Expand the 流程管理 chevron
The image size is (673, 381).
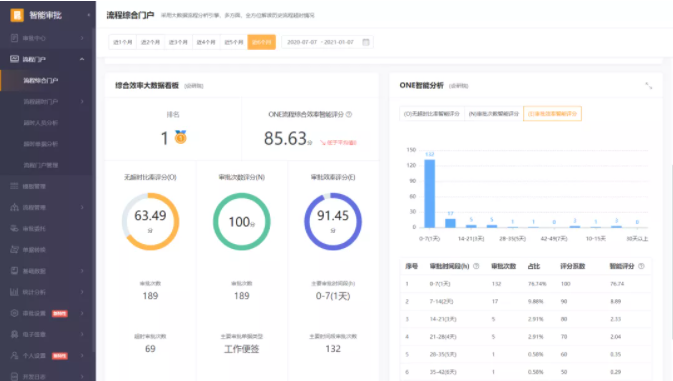click(82, 207)
